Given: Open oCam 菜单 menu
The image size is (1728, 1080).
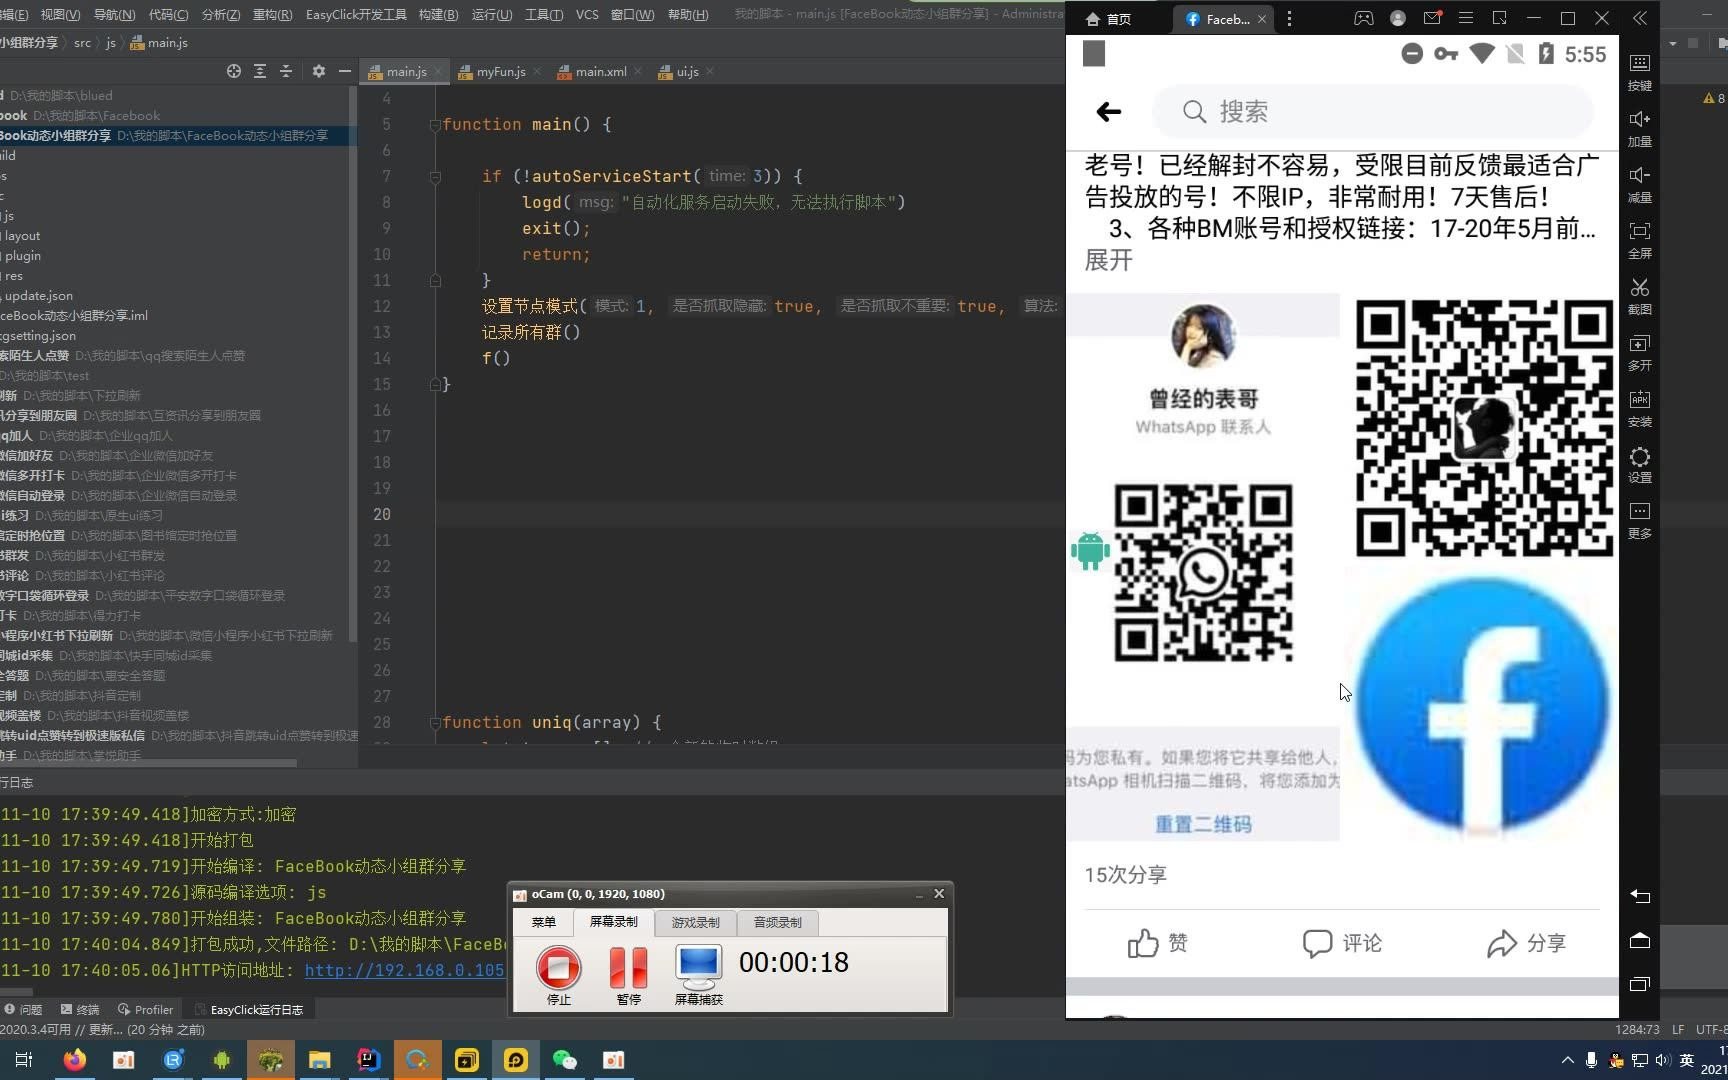Looking at the screenshot, I should pyautogui.click(x=544, y=922).
